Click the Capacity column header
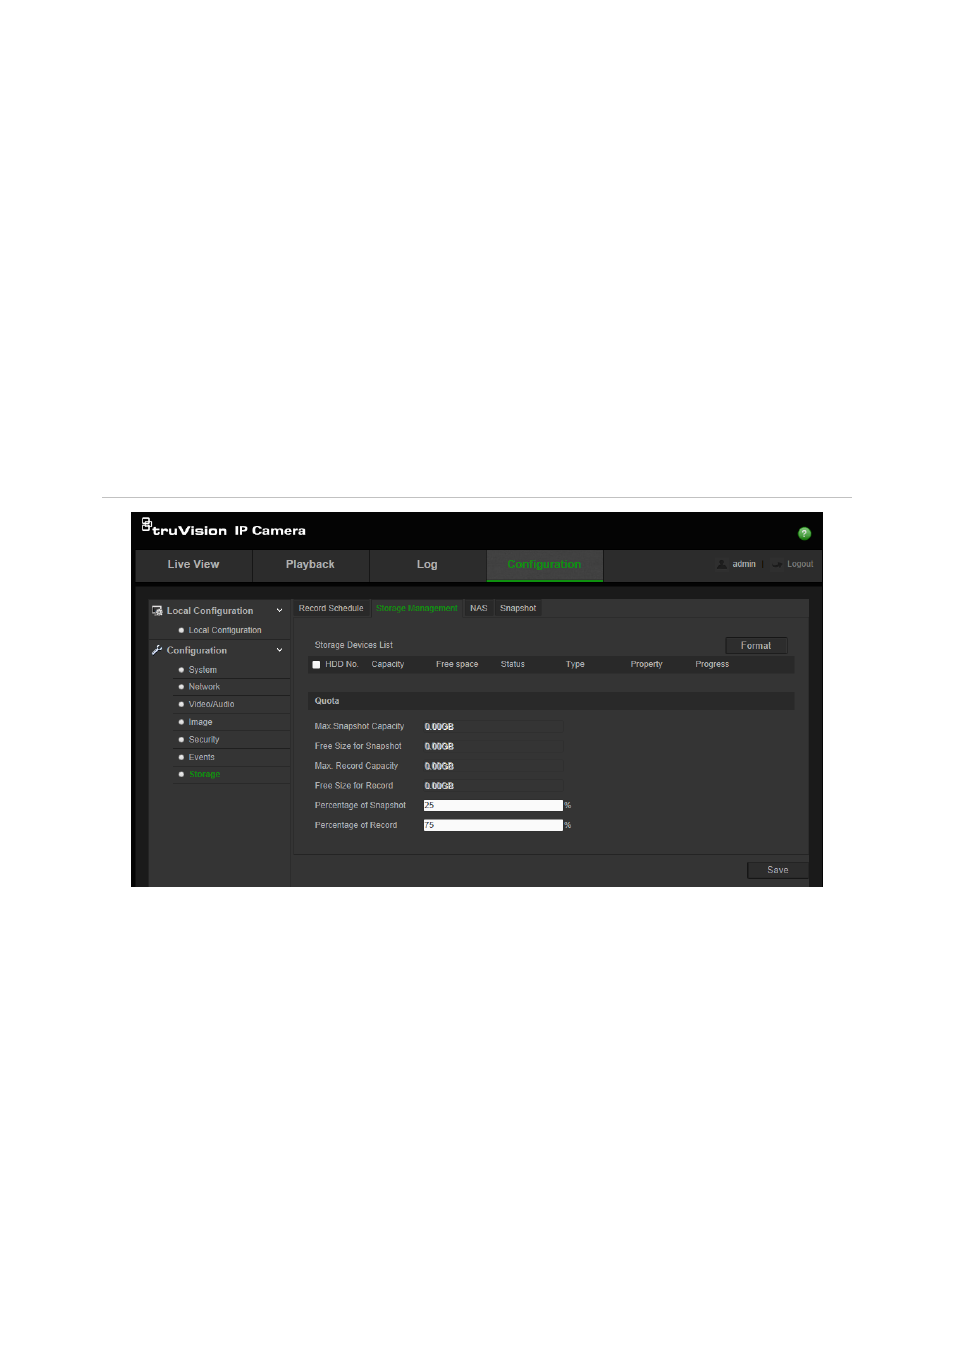This screenshot has height=1349, width=954. point(388,664)
